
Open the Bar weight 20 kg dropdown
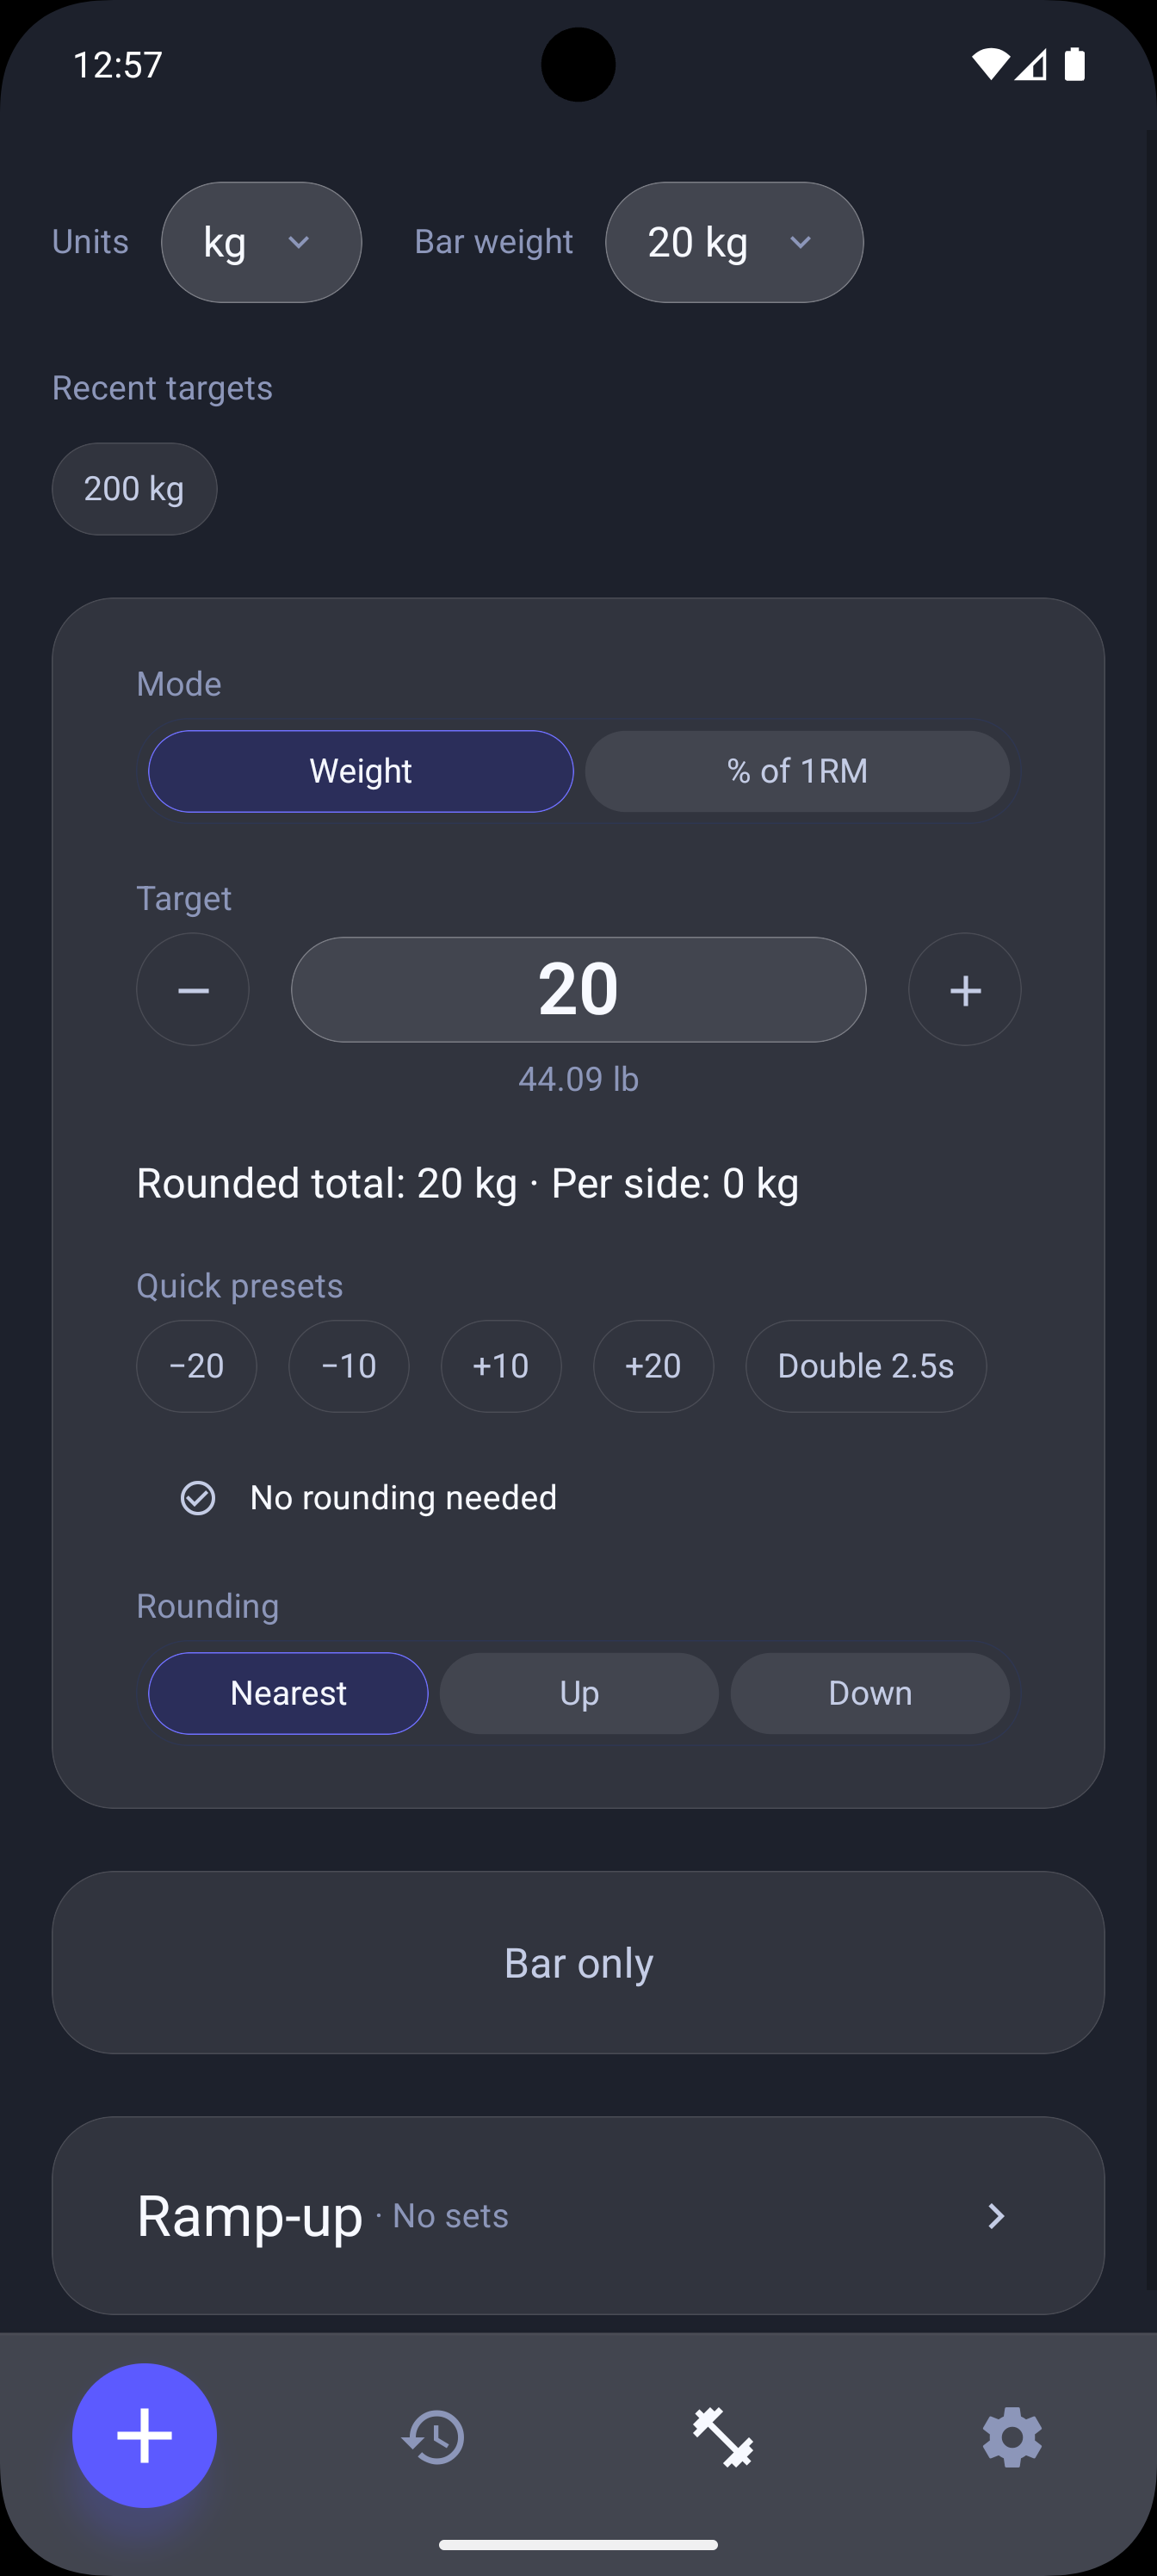pos(733,242)
